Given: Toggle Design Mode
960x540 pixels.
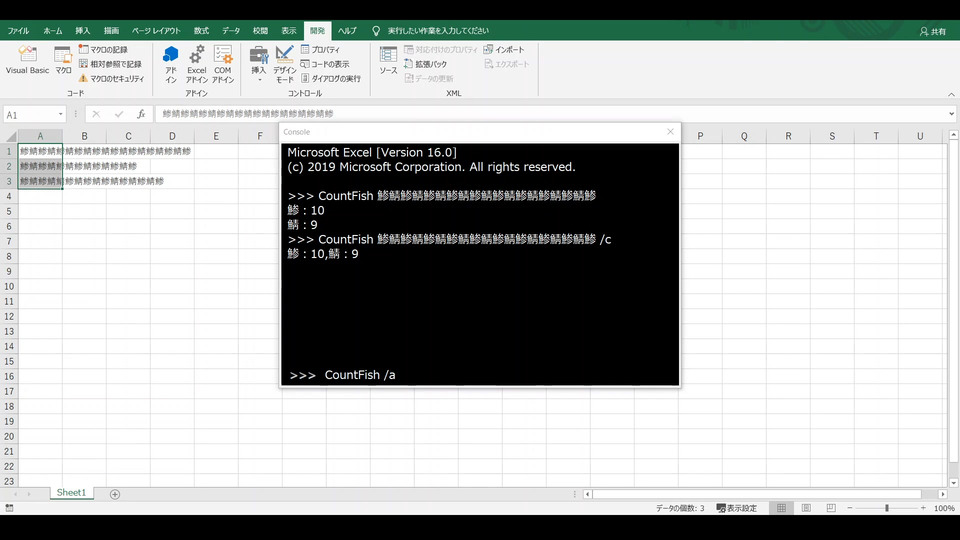Looking at the screenshot, I should [285, 64].
